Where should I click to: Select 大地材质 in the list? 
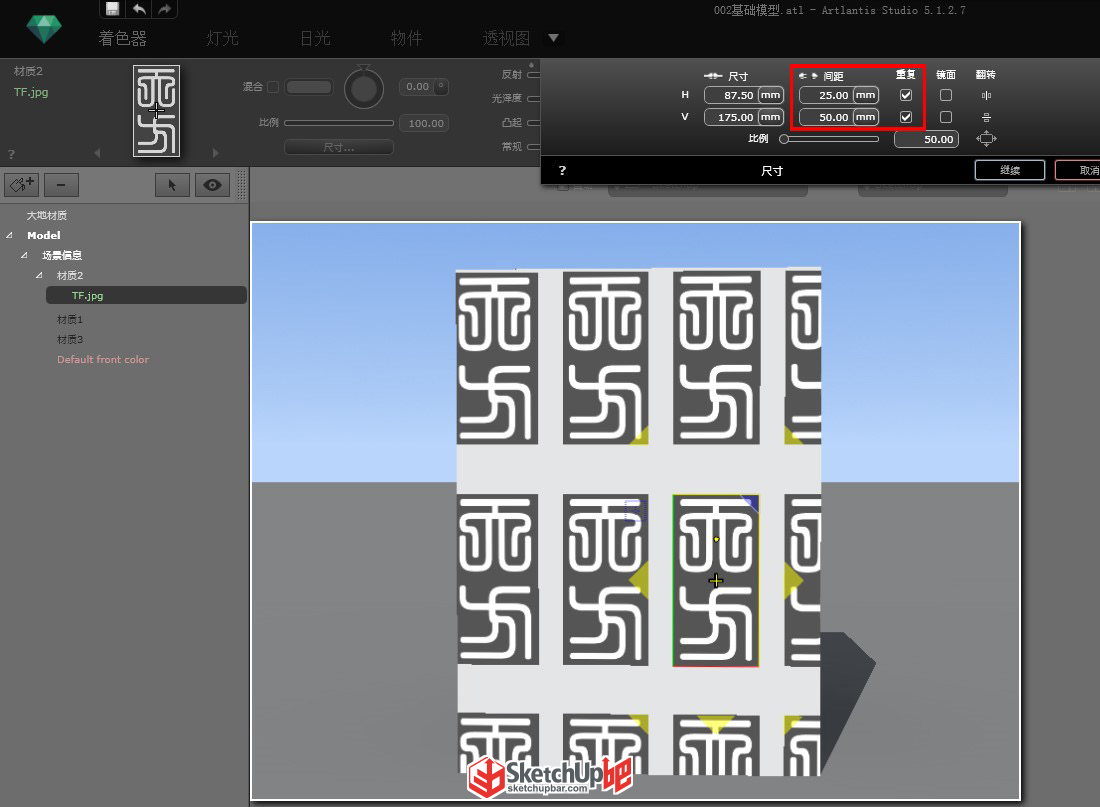click(x=47, y=215)
